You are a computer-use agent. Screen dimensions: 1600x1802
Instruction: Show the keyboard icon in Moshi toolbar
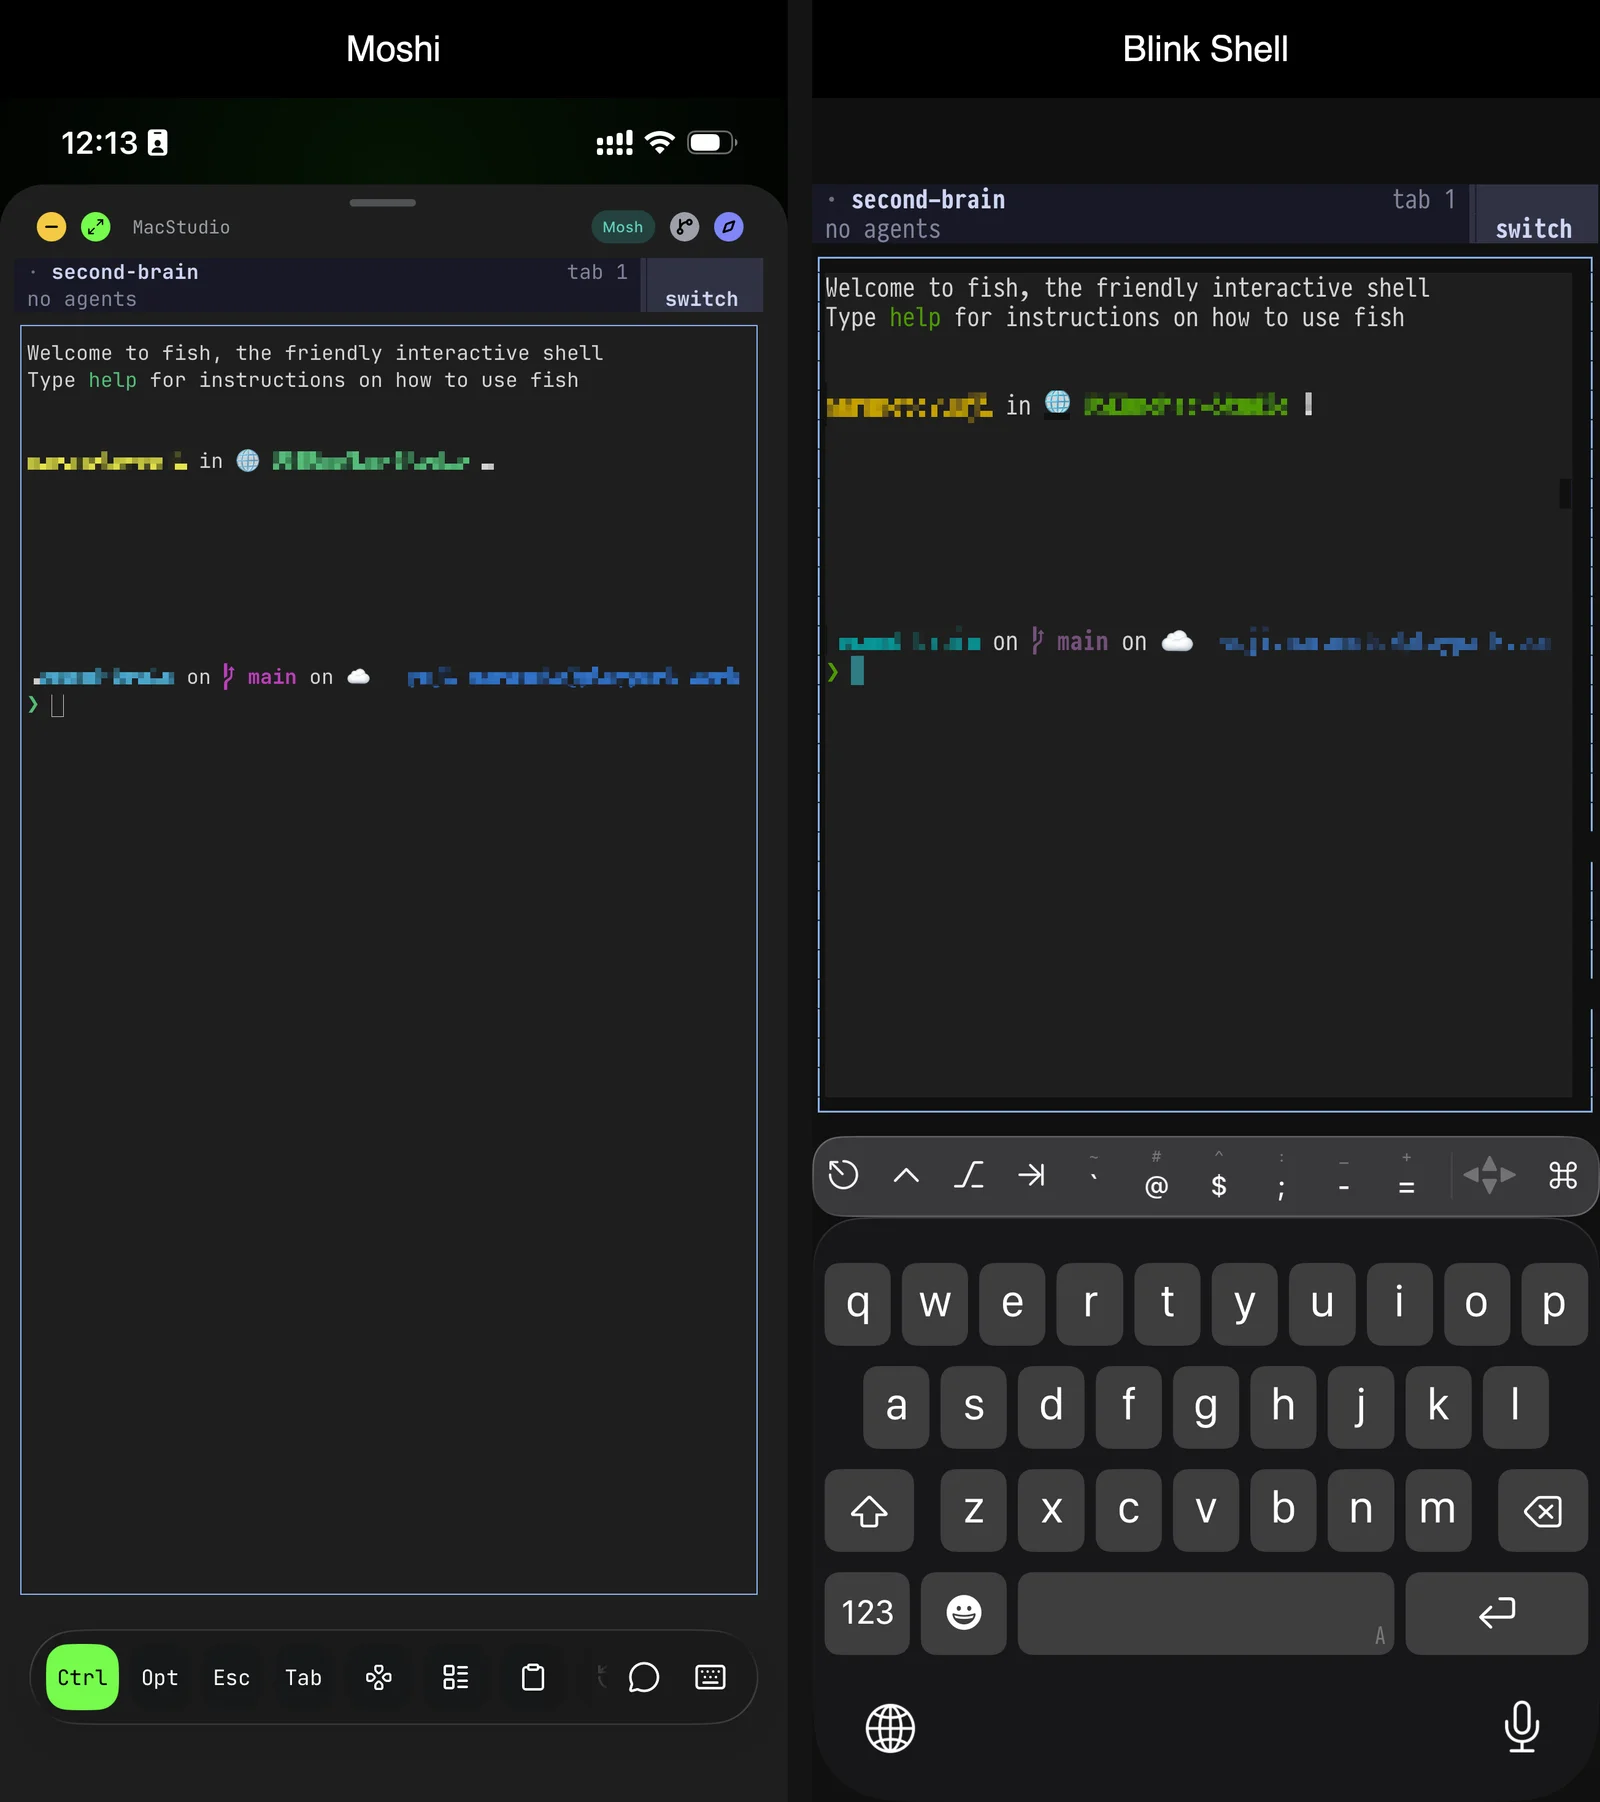coord(710,1677)
